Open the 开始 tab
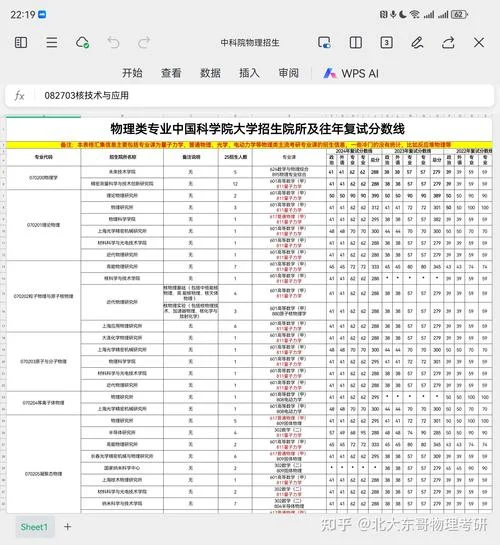The height and width of the screenshot is (545, 500). pyautogui.click(x=132, y=73)
